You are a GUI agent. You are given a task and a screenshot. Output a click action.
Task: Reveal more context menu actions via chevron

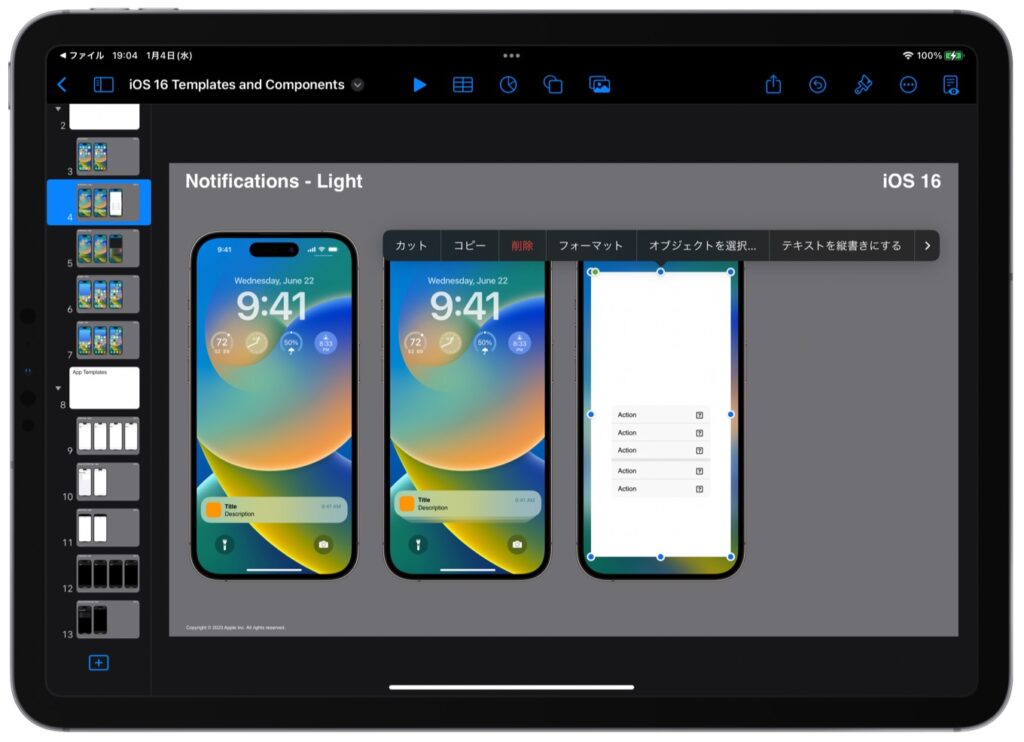pos(928,245)
